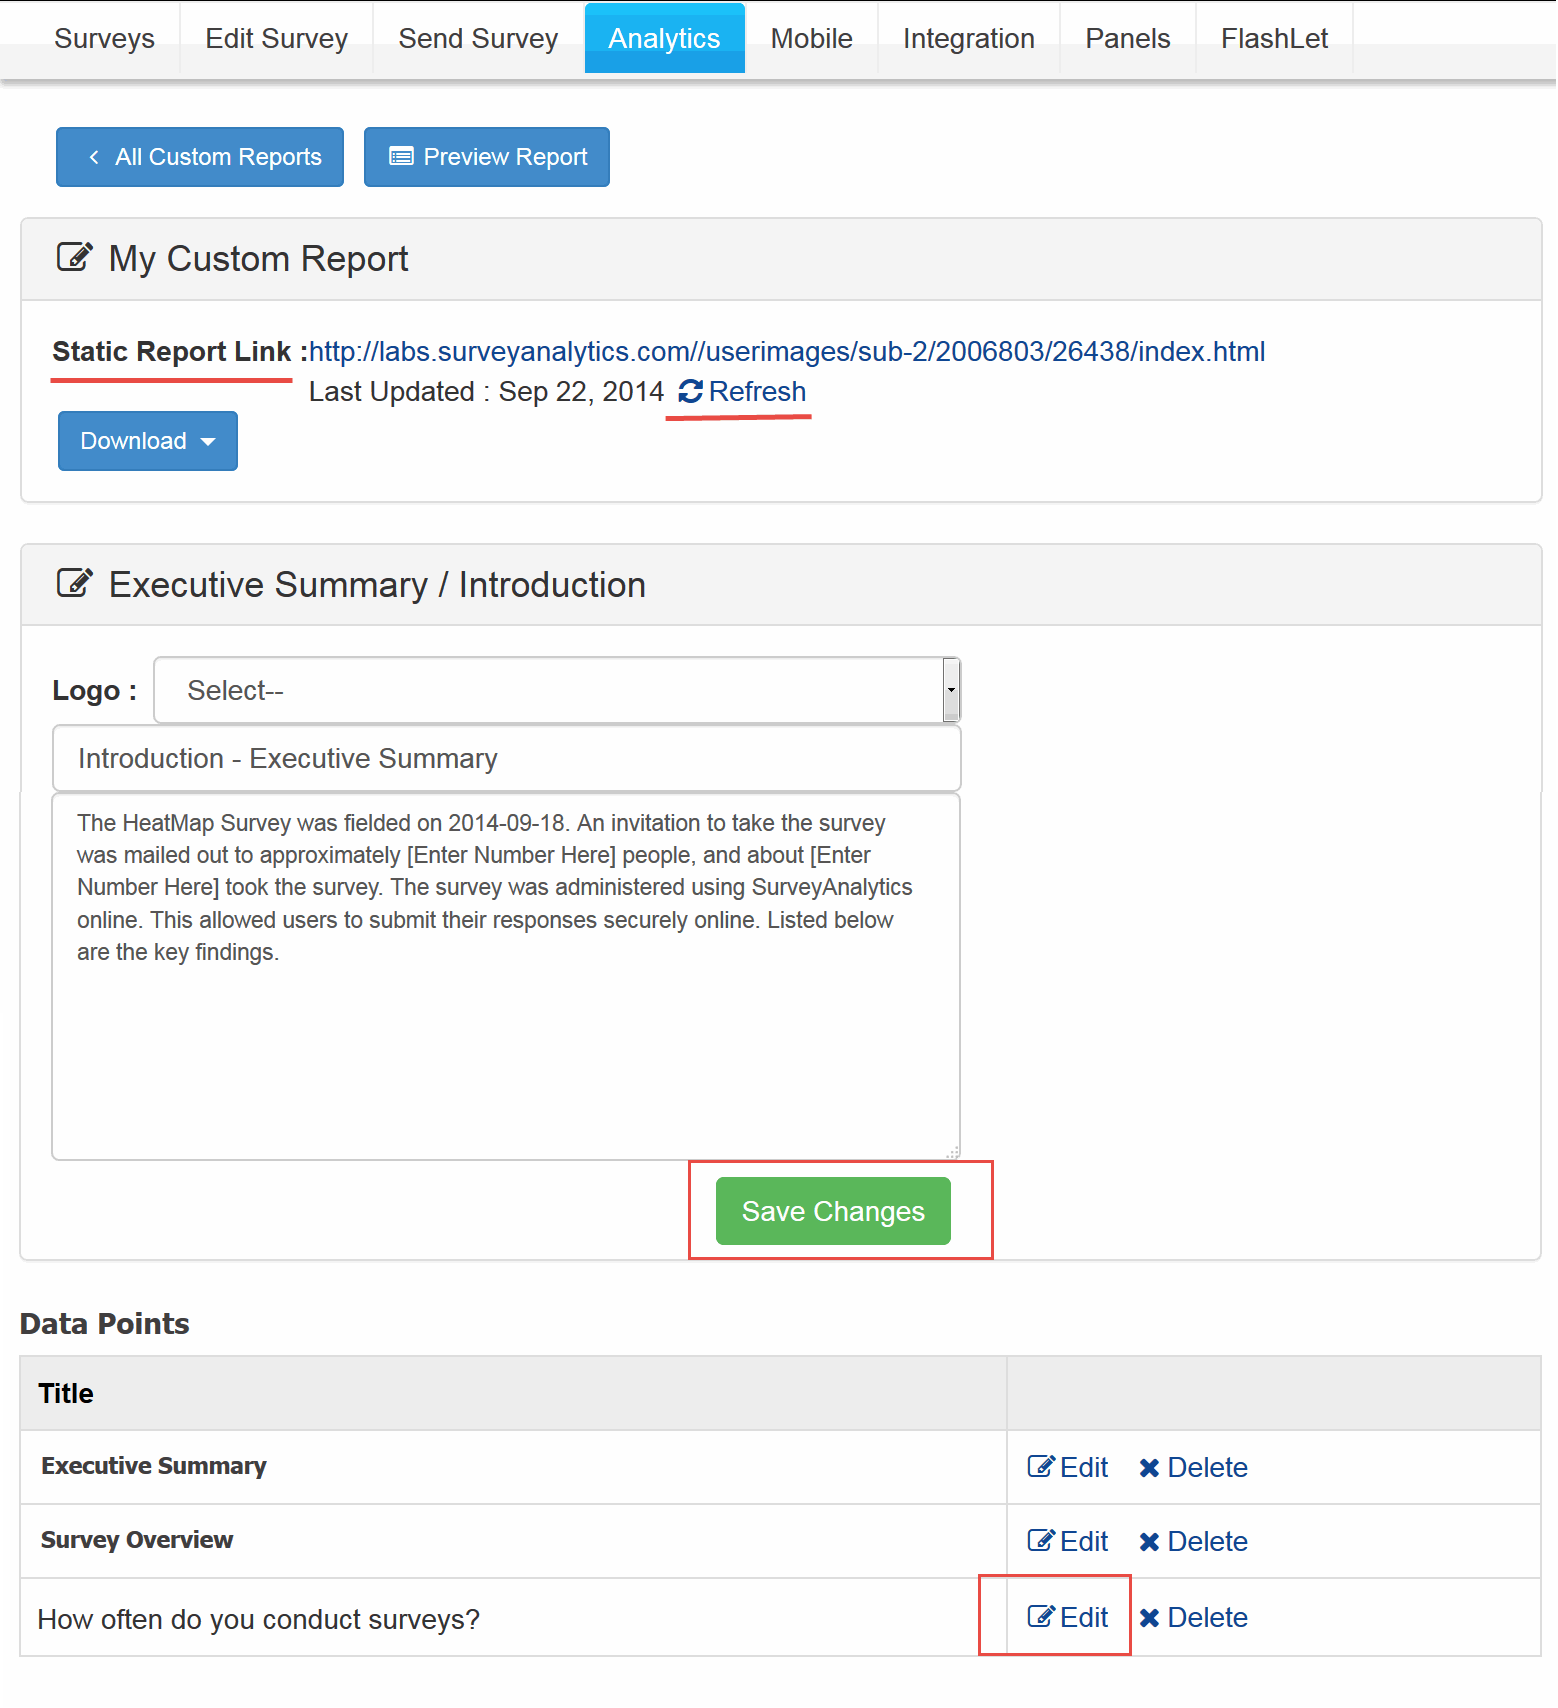Click the Delete X icon for Survey Overview row
The height and width of the screenshot is (1708, 1558).
coord(1149,1542)
